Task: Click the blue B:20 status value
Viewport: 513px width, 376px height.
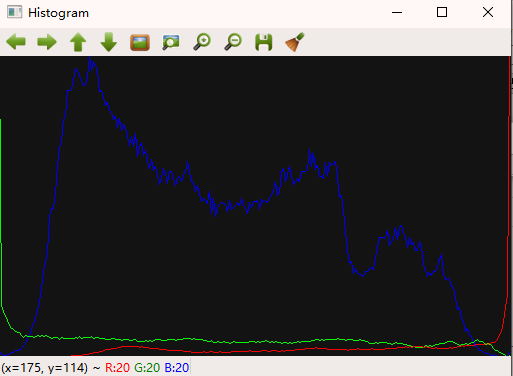Action: pos(177,368)
